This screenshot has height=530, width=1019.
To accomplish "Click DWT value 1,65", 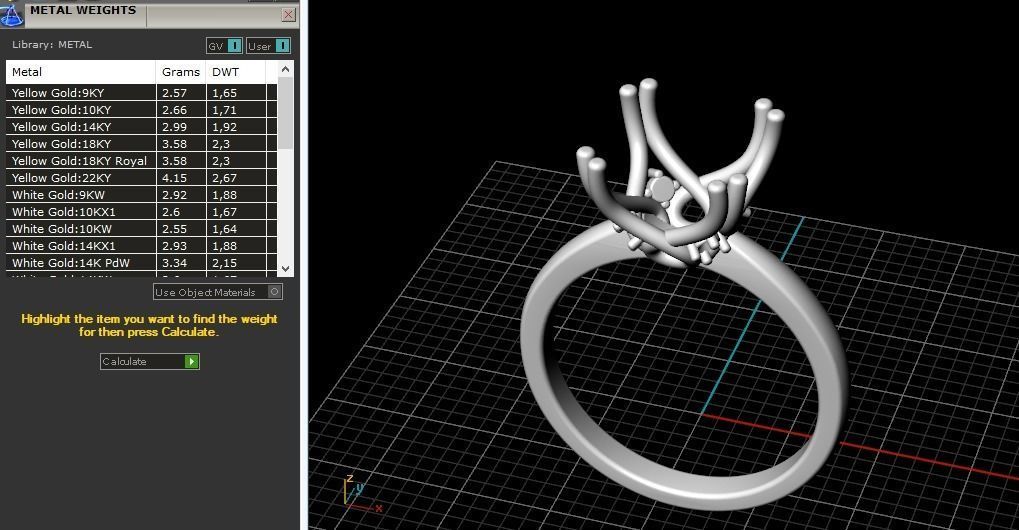I will pyautogui.click(x=224, y=93).
